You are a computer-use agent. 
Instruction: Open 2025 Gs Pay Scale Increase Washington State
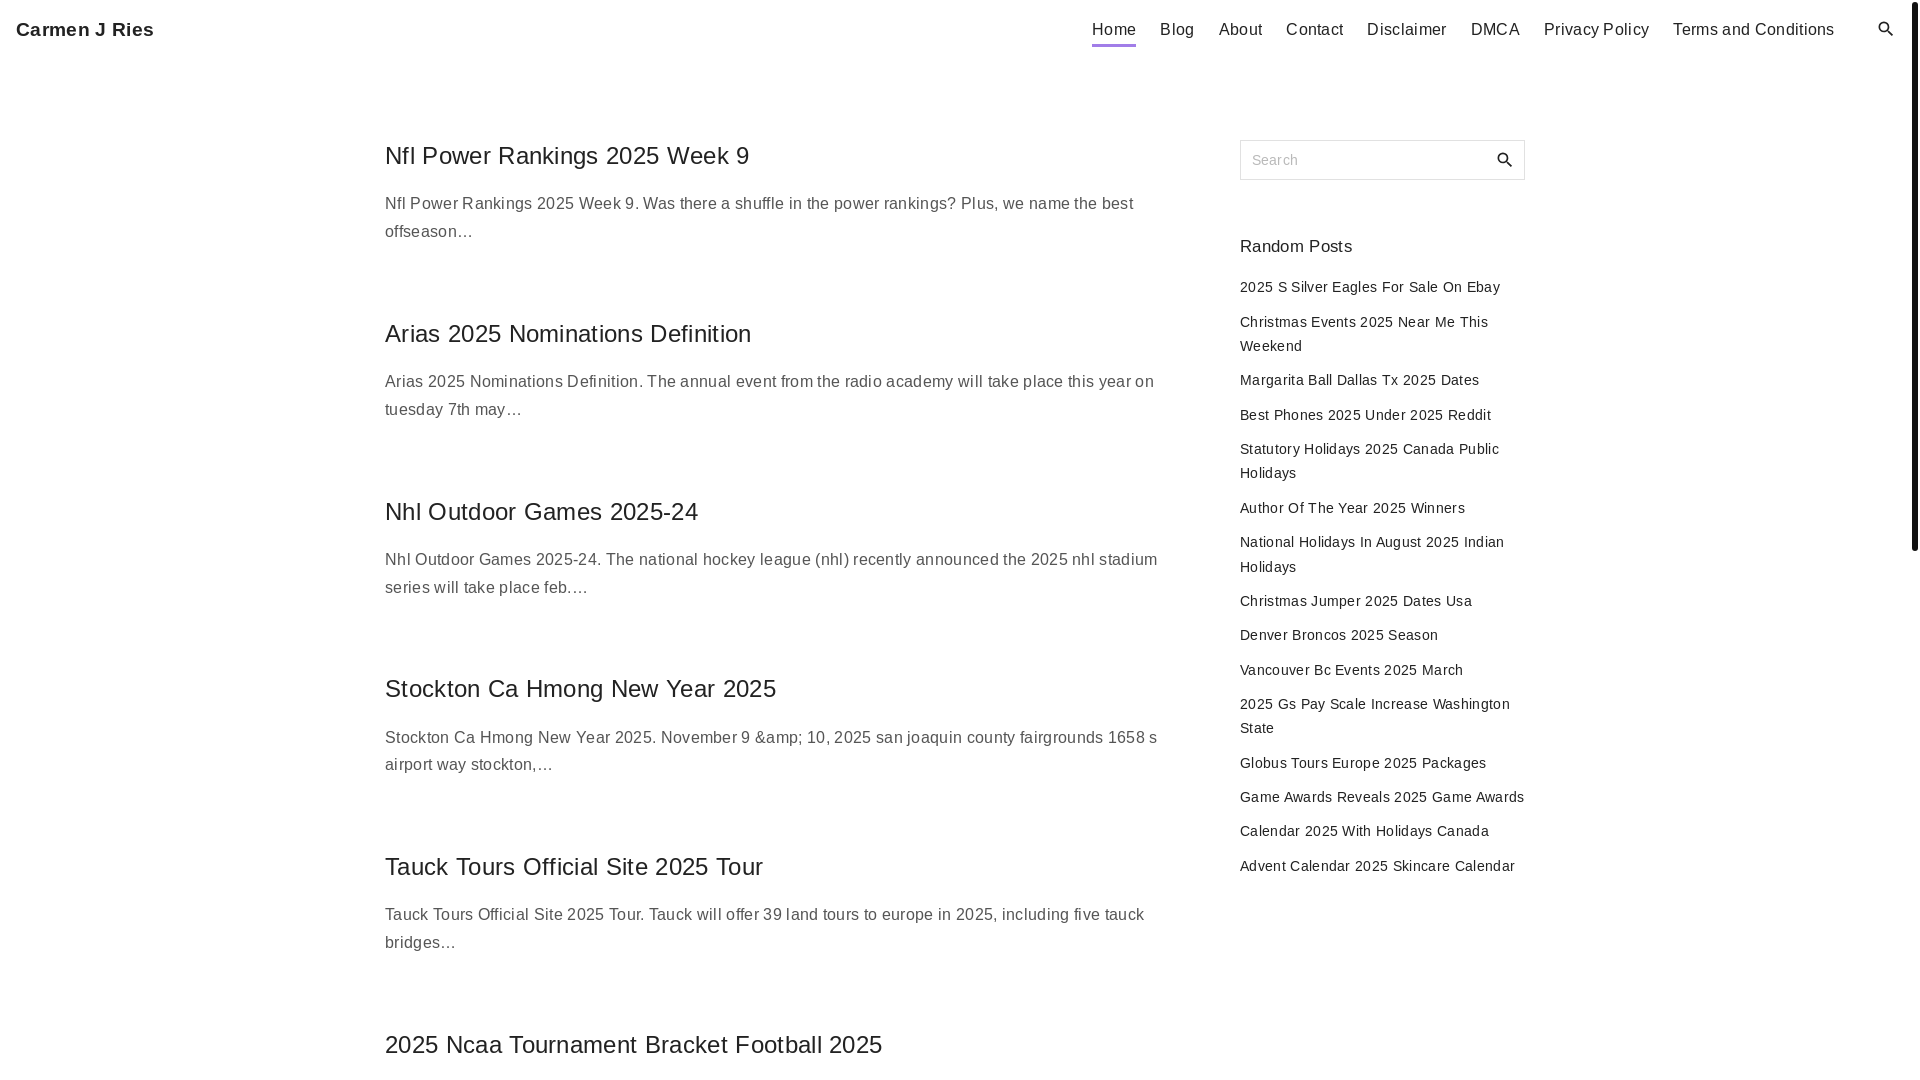click(1375, 716)
